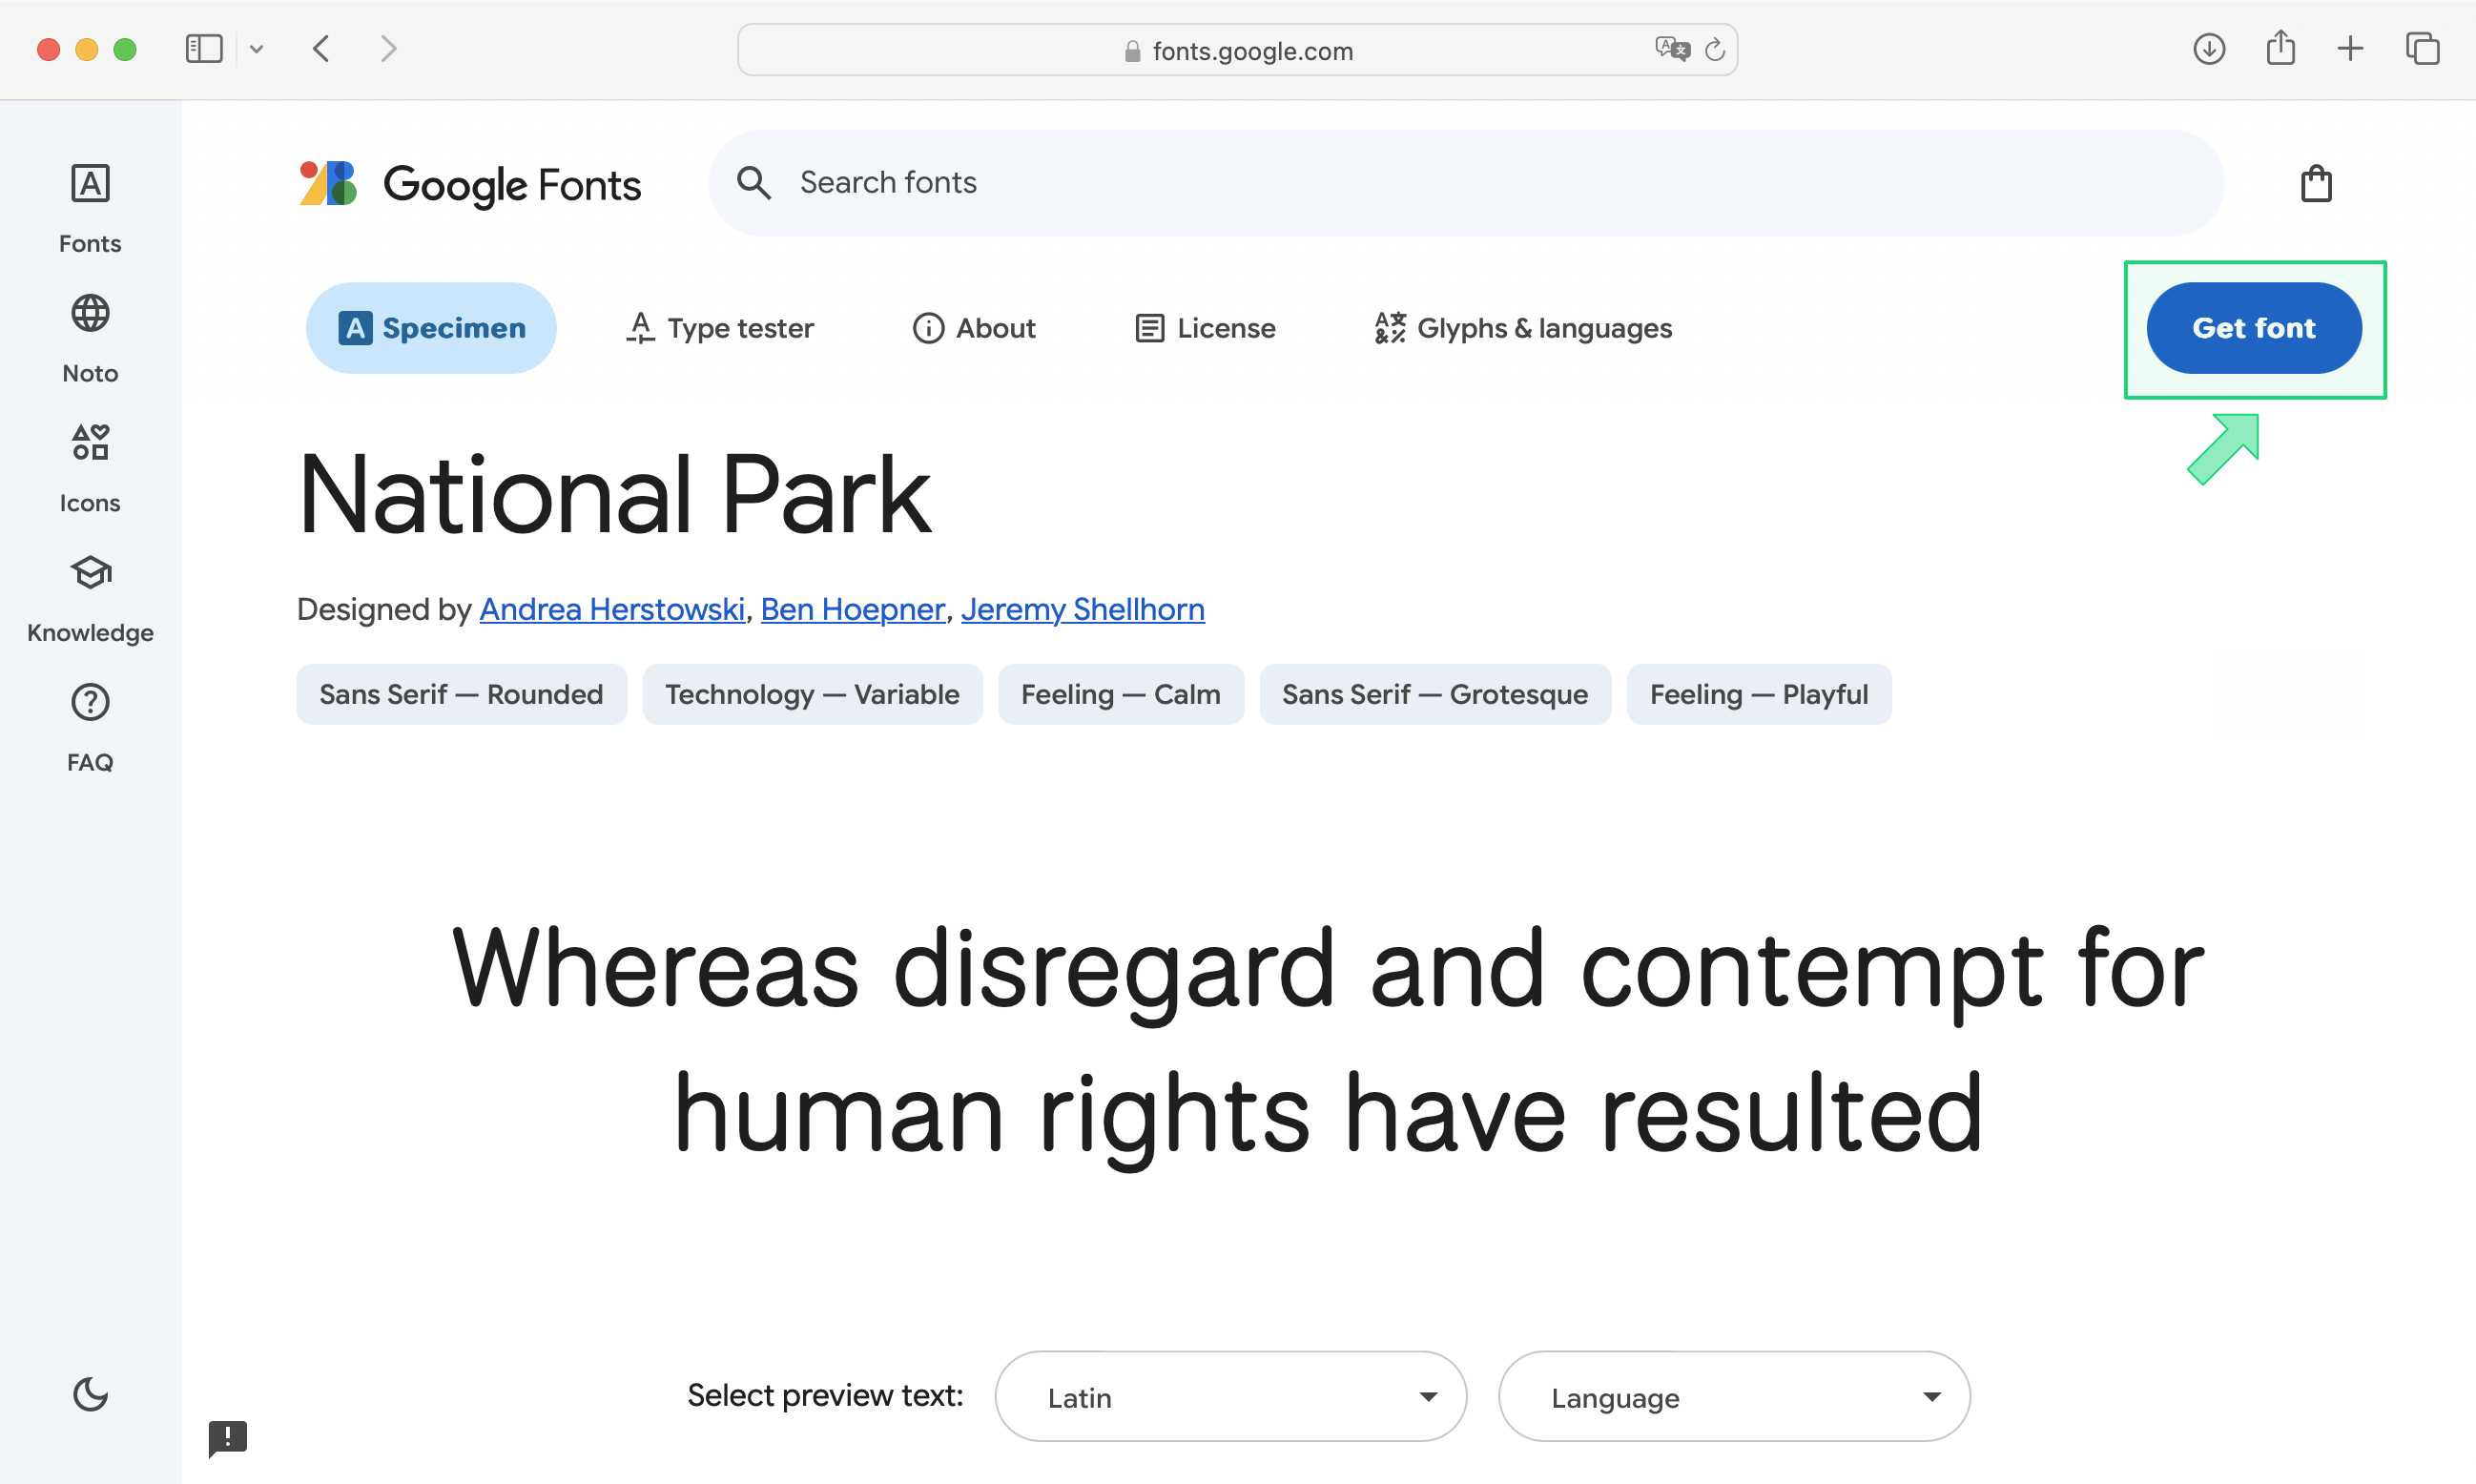This screenshot has height=1484, width=2476.
Task: Reload the page in Safari
Action: point(1714,49)
